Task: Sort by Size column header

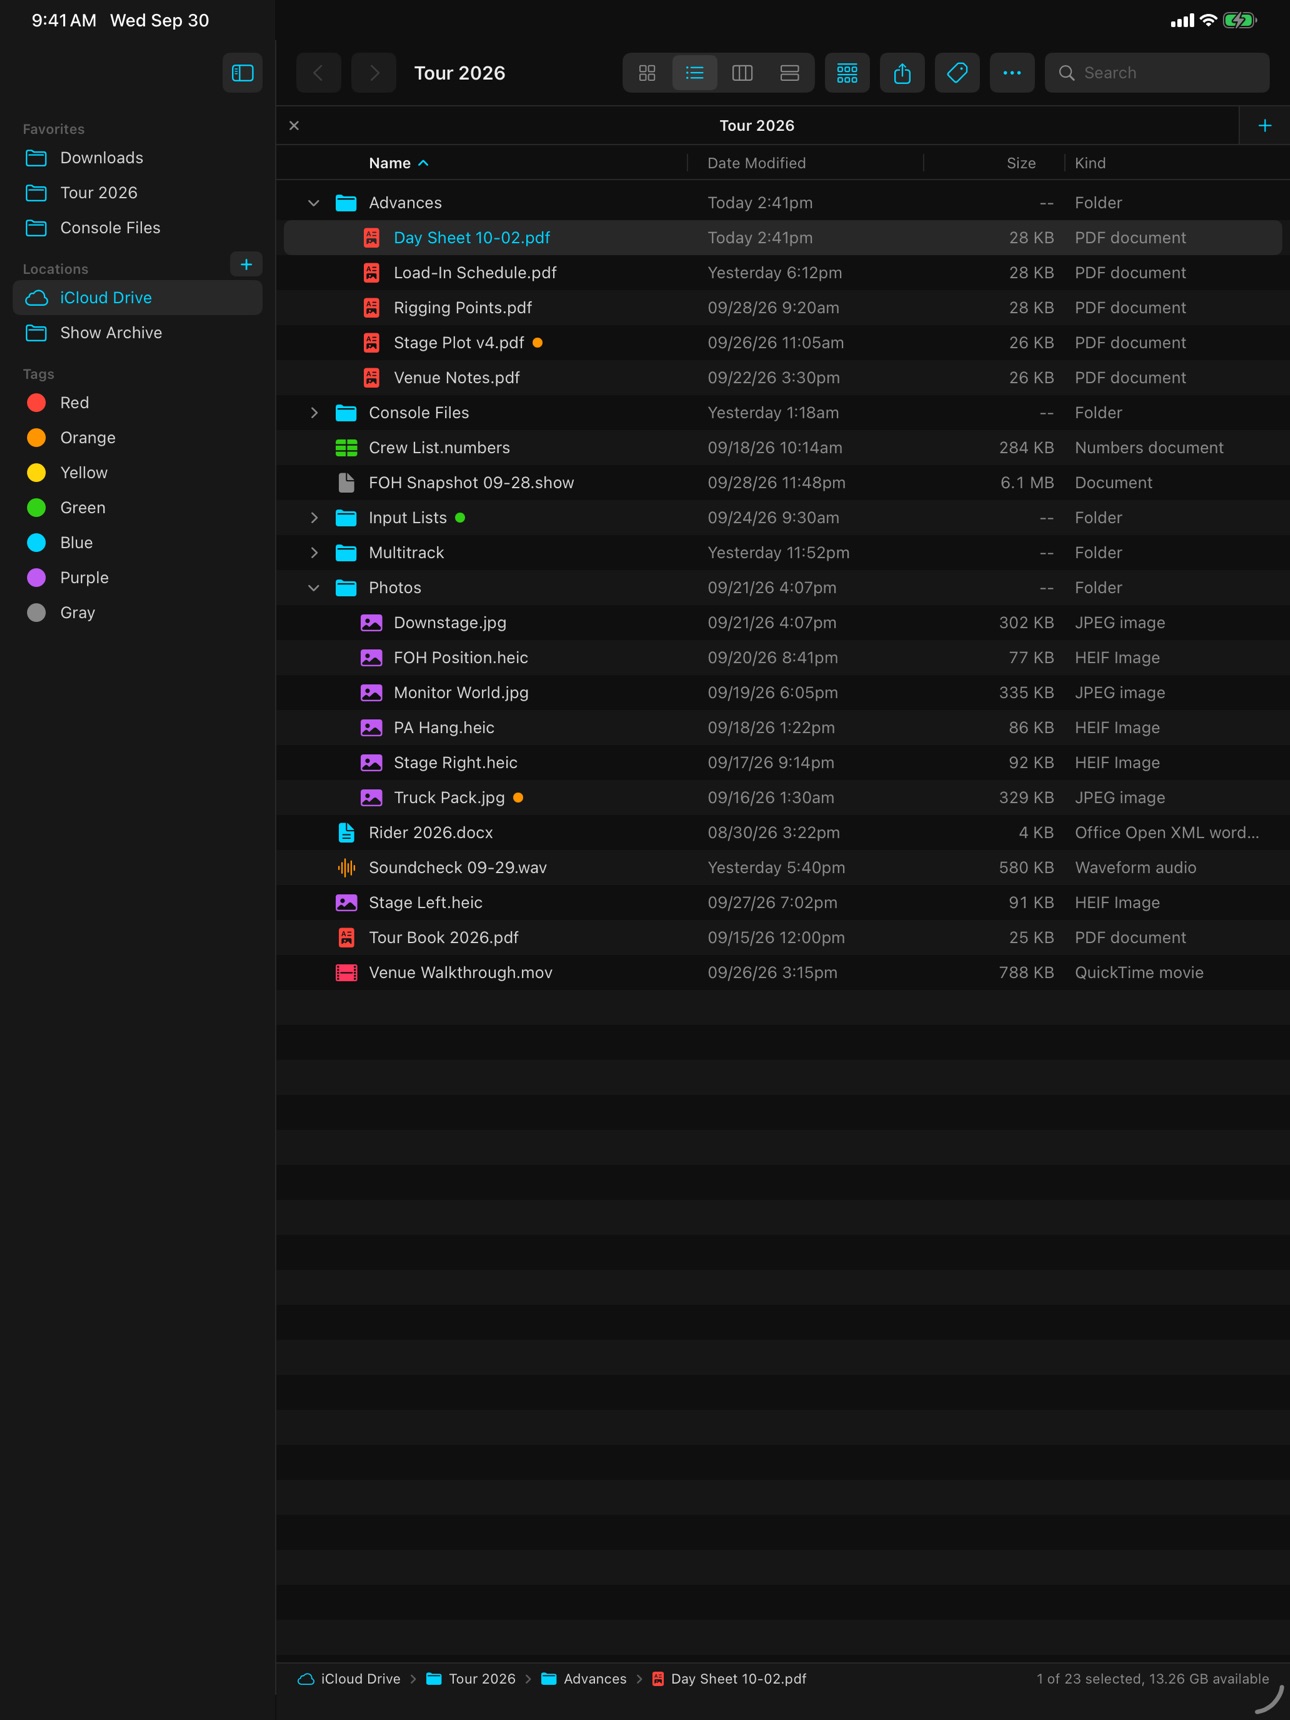Action: pos(1021,163)
